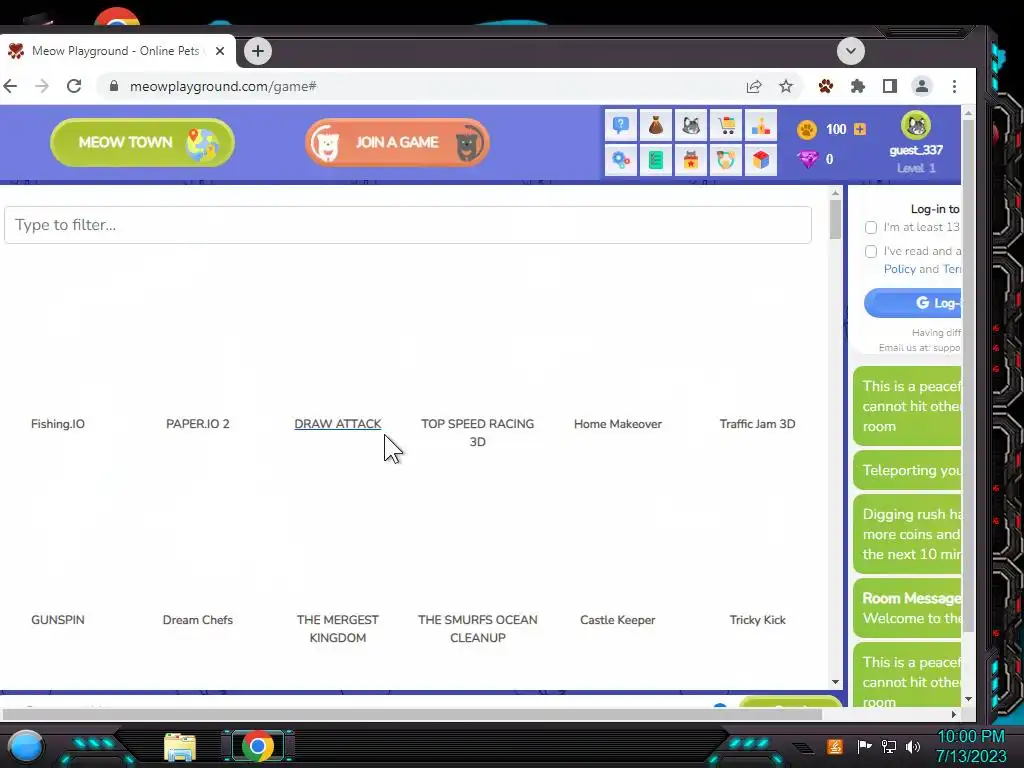The width and height of the screenshot is (1024, 768).
Task: Click the Windows Start orb
Action: click(x=25, y=746)
